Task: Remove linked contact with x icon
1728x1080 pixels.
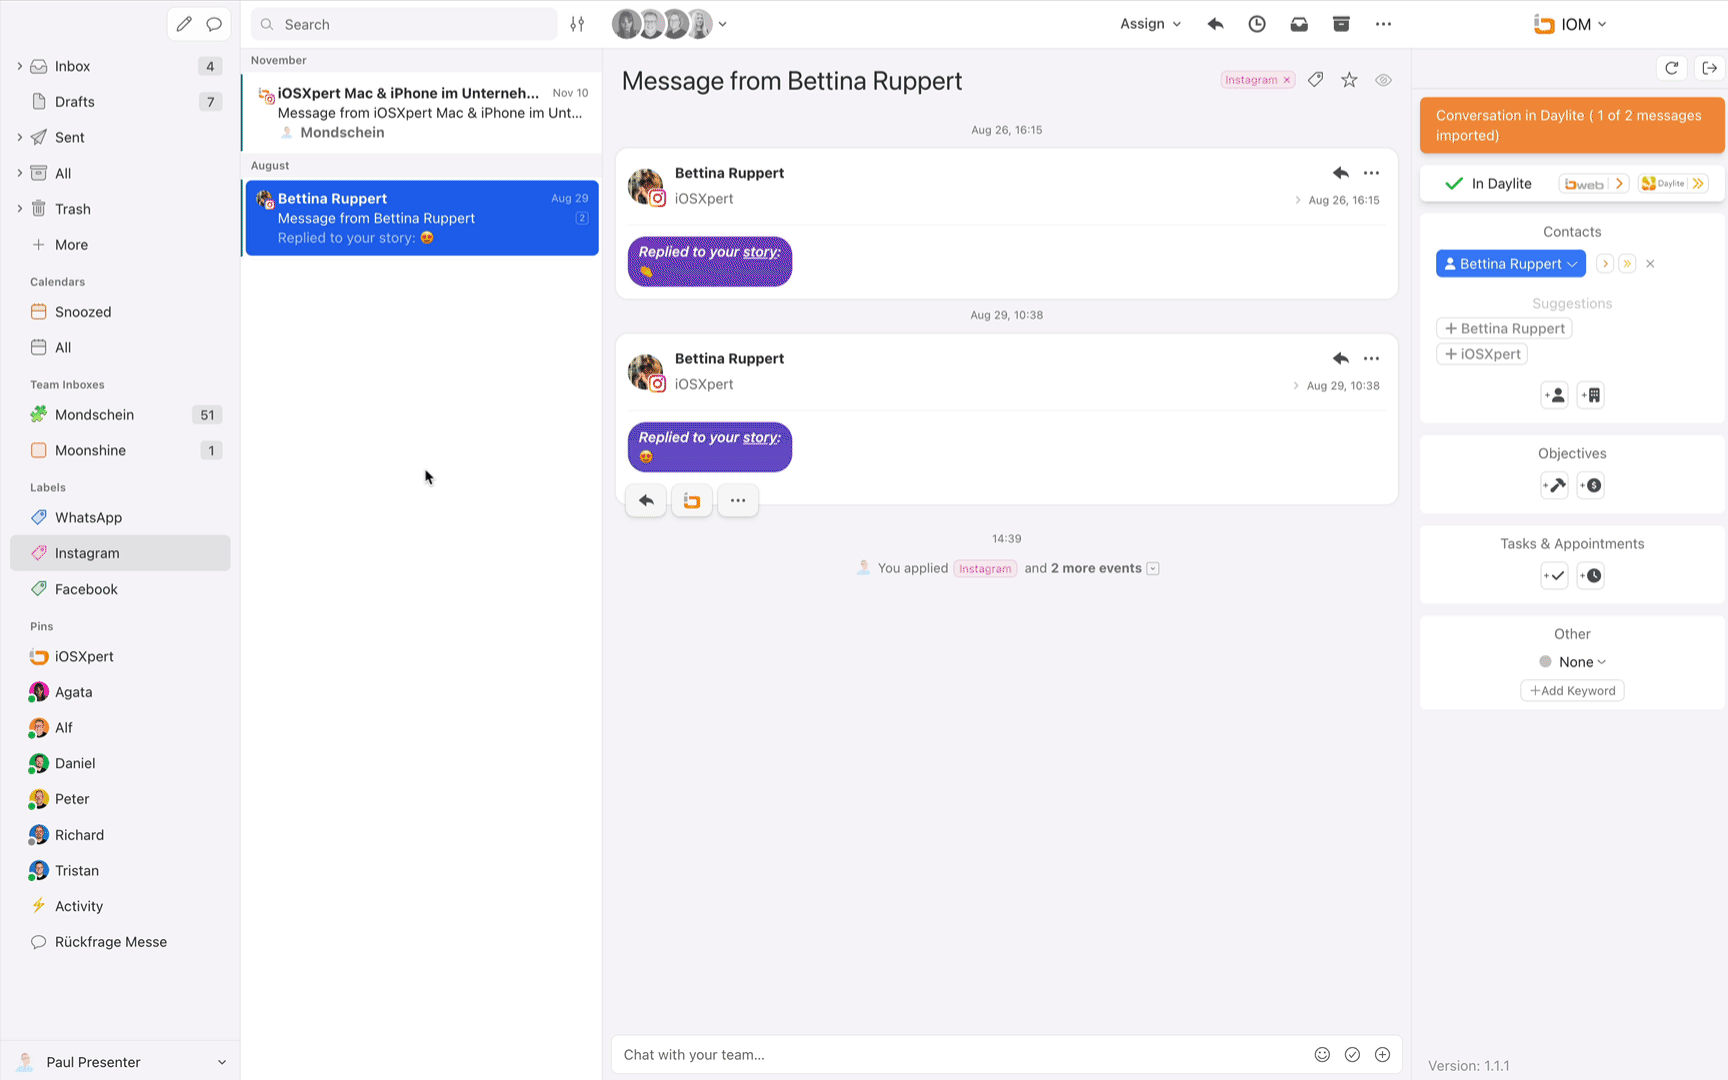Action: coord(1651,264)
